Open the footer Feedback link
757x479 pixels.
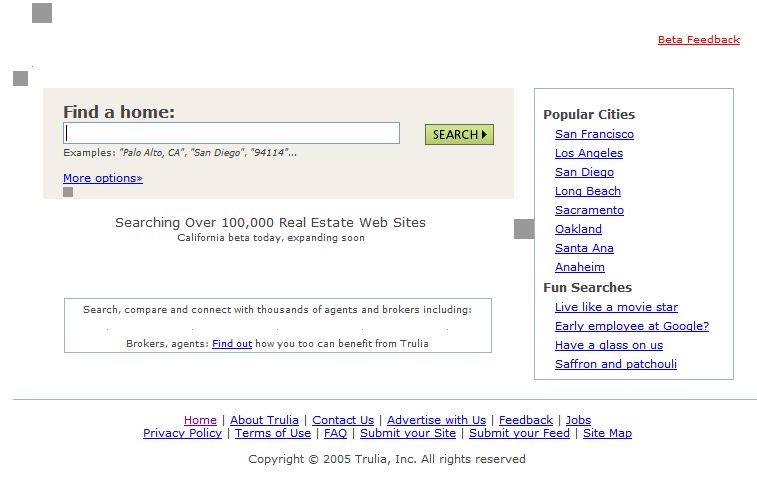(526, 420)
